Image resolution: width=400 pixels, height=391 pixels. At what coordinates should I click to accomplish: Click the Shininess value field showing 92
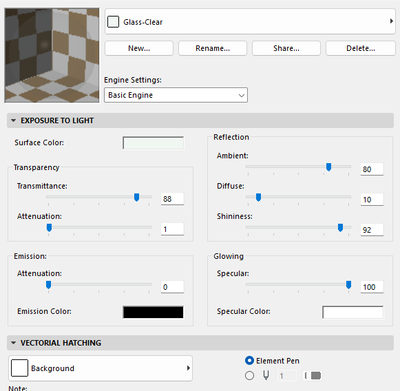tap(372, 230)
